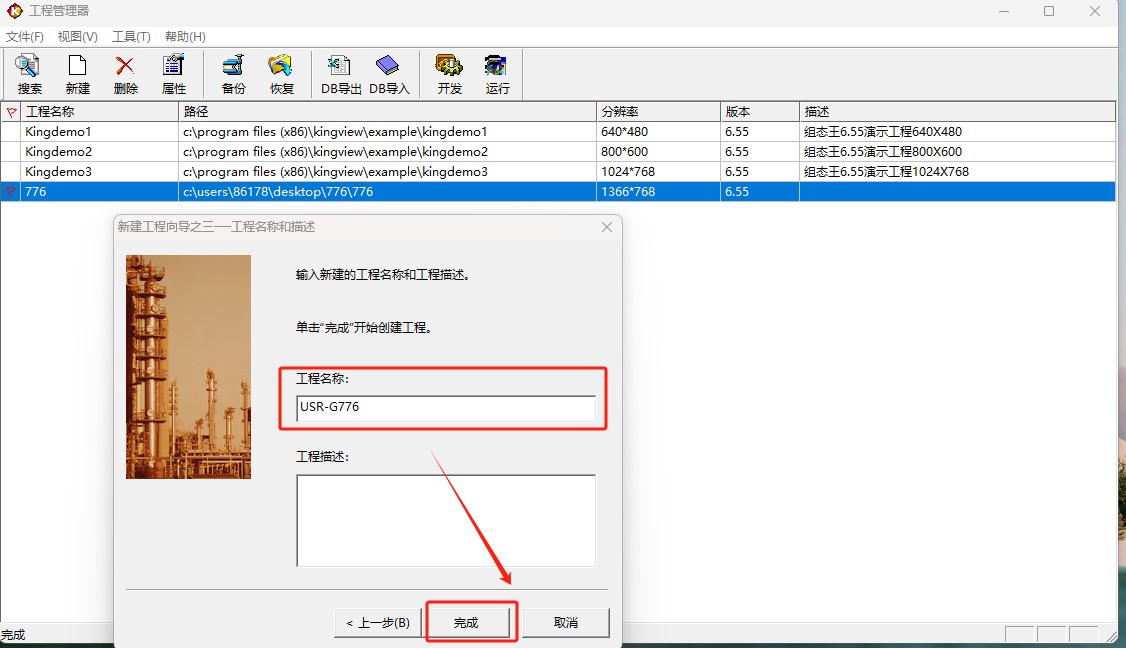Click inside the 工程描述 text area

445,520
